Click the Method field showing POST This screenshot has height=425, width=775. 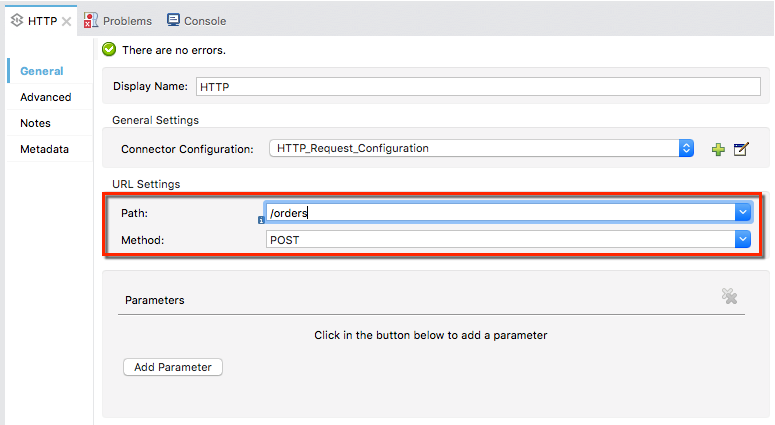498,240
